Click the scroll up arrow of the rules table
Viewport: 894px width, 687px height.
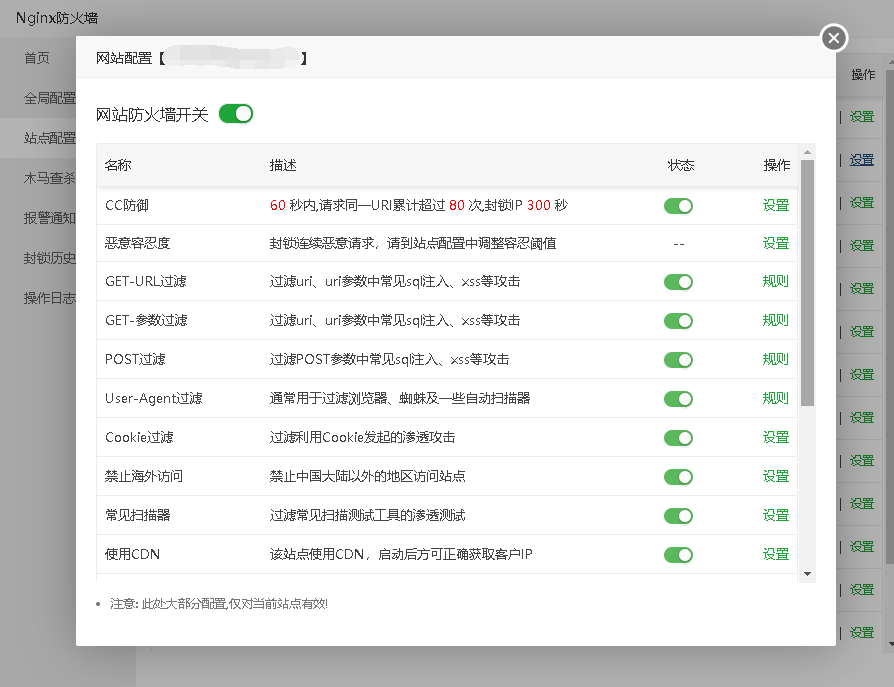click(807, 152)
